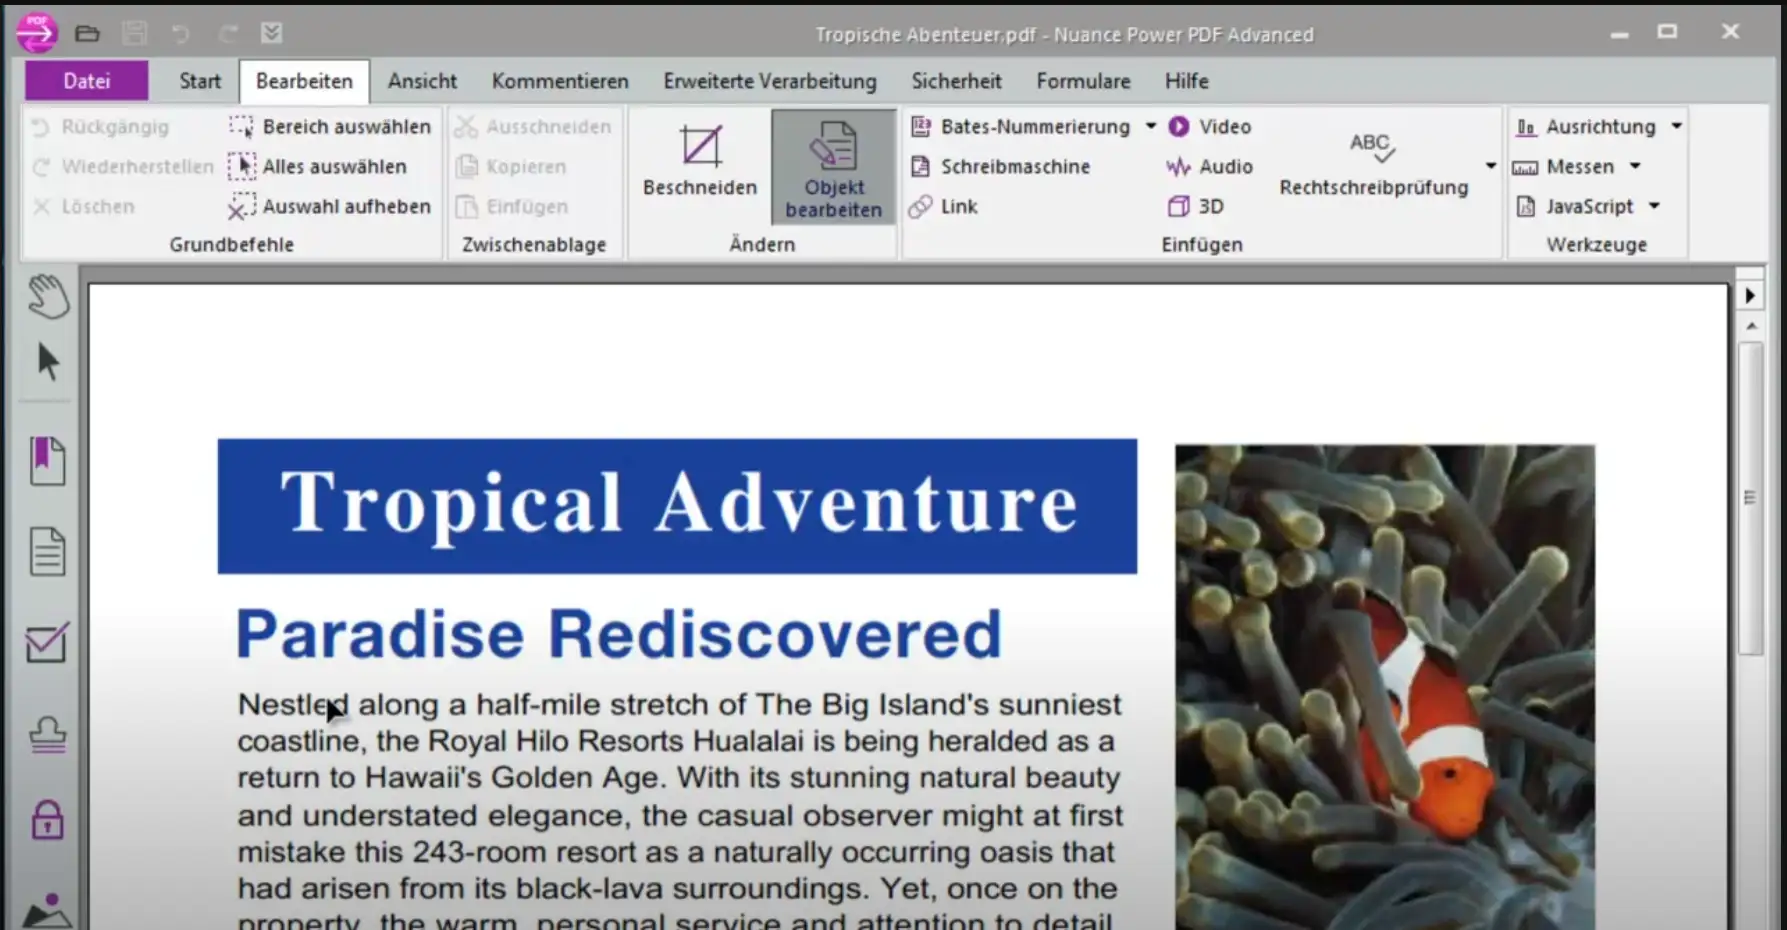
Task: Toggle the Objekt bearbeiten tool
Action: point(833,168)
